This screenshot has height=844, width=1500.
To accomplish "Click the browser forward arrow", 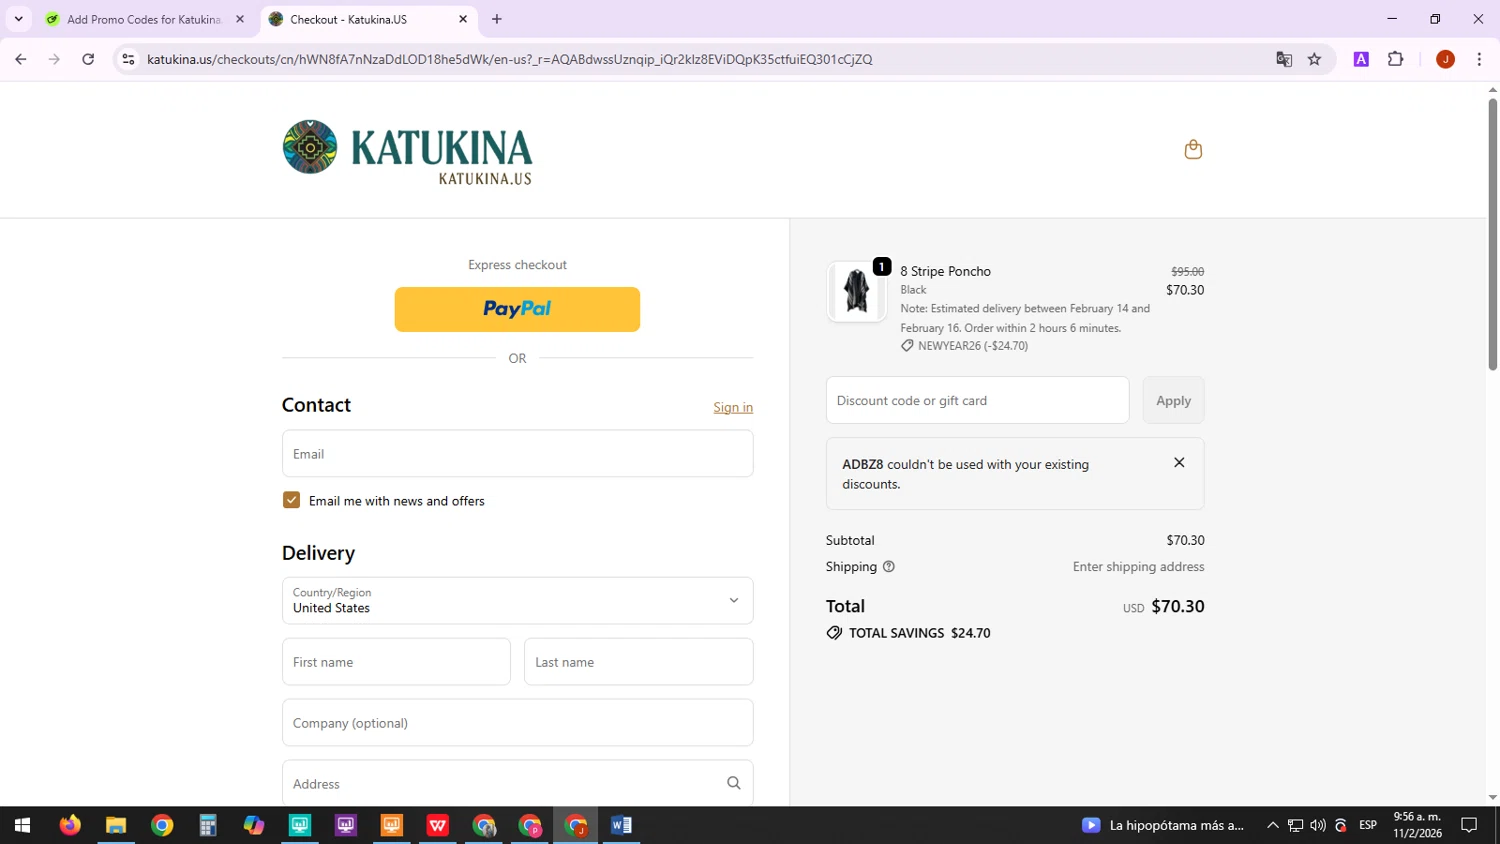I will (54, 59).
